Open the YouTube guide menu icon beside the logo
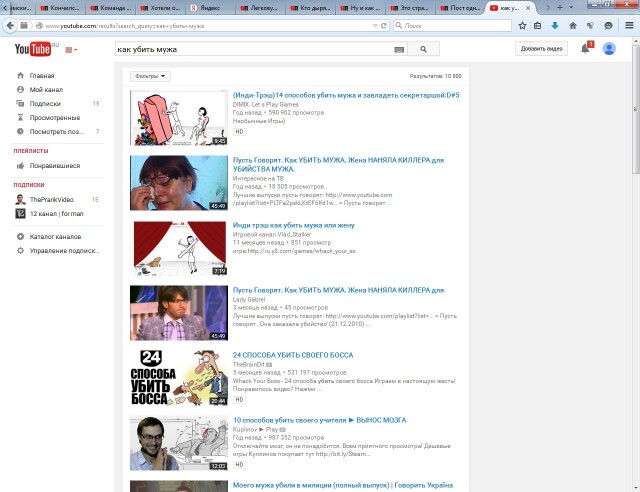This screenshot has height=492, width=640. pos(71,50)
